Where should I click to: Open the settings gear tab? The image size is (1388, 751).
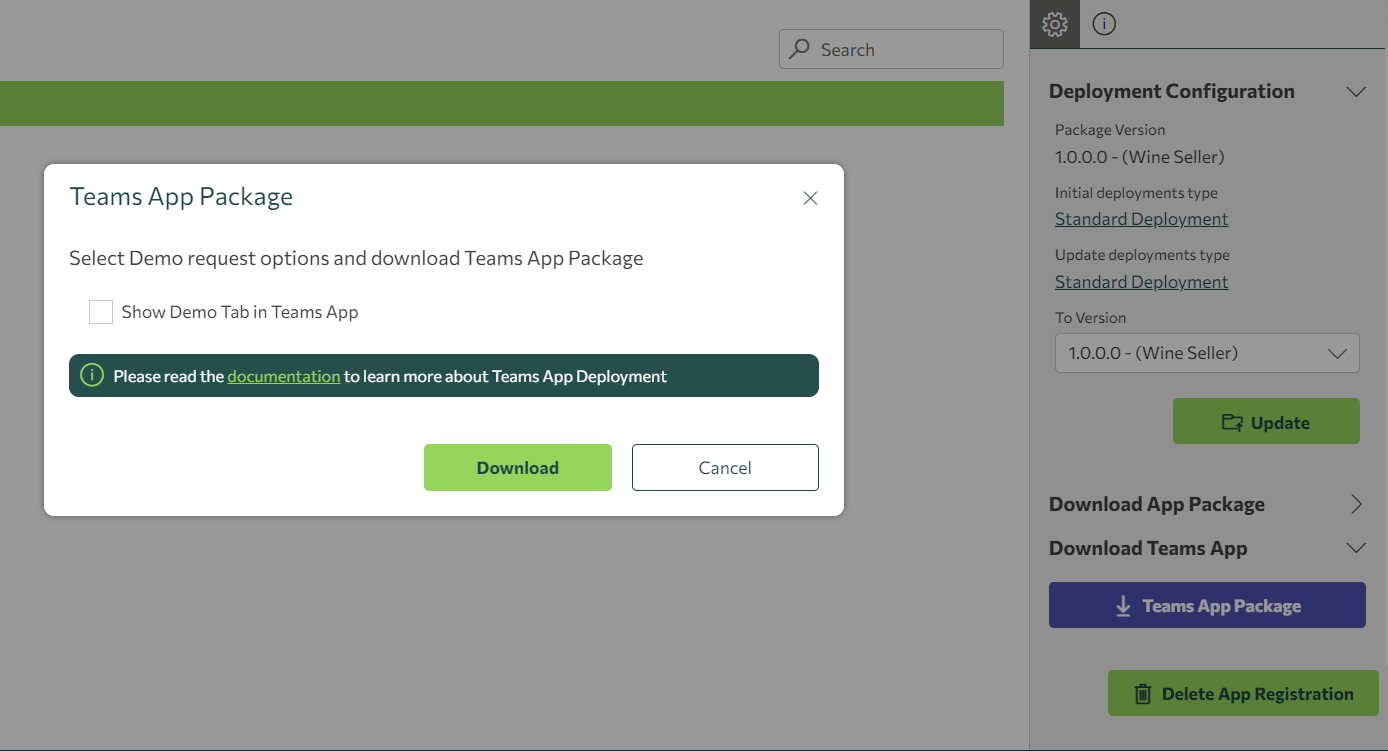(x=1055, y=24)
